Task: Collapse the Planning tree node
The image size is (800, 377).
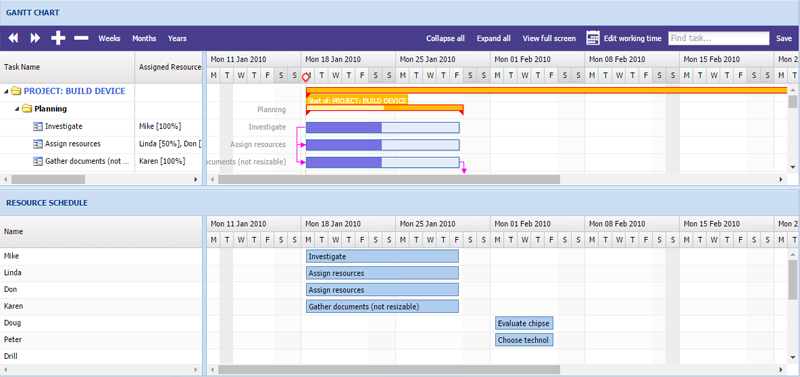Action: point(17,109)
